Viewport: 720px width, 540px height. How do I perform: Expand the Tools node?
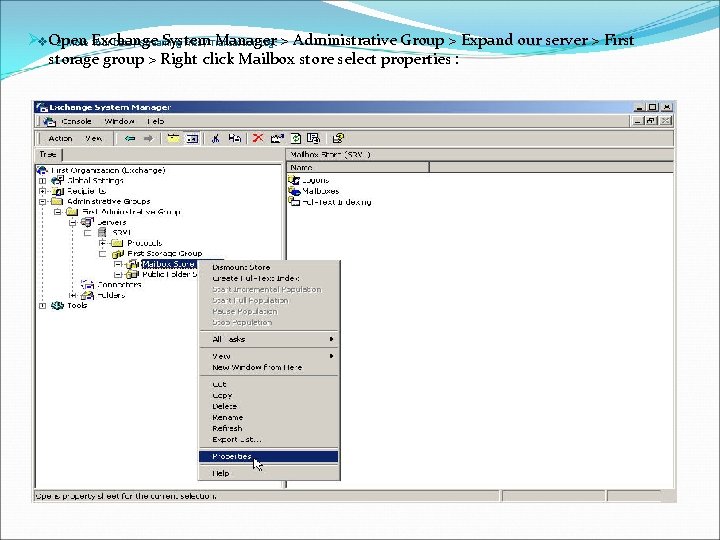(43, 306)
